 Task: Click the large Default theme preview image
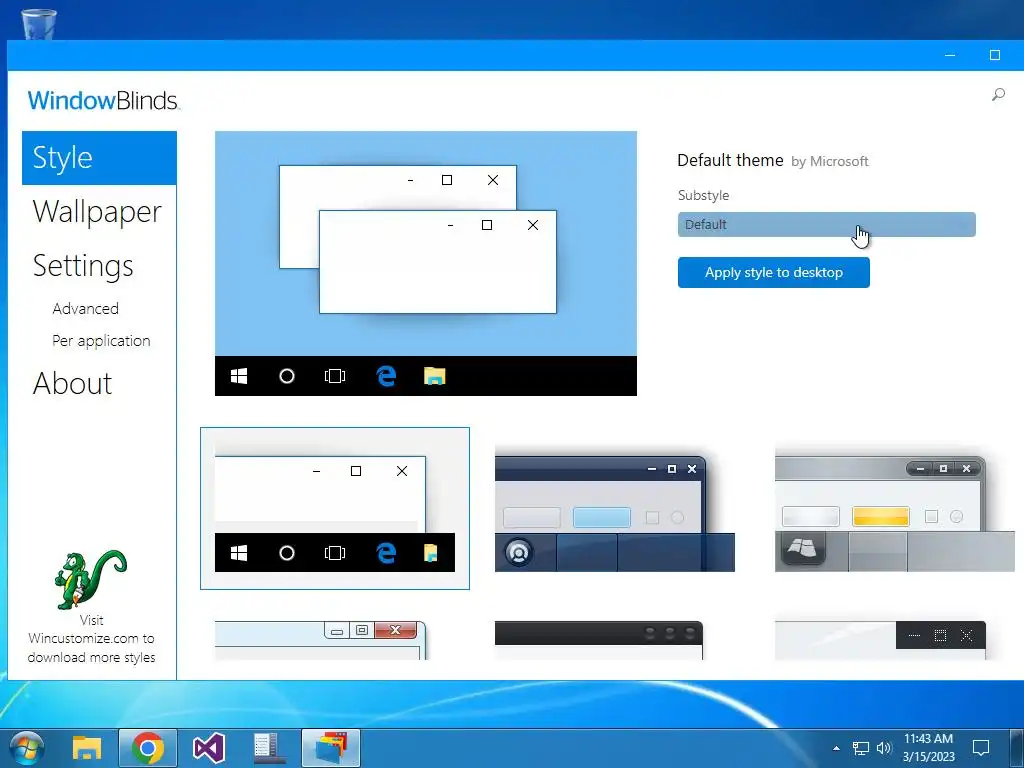(x=426, y=263)
